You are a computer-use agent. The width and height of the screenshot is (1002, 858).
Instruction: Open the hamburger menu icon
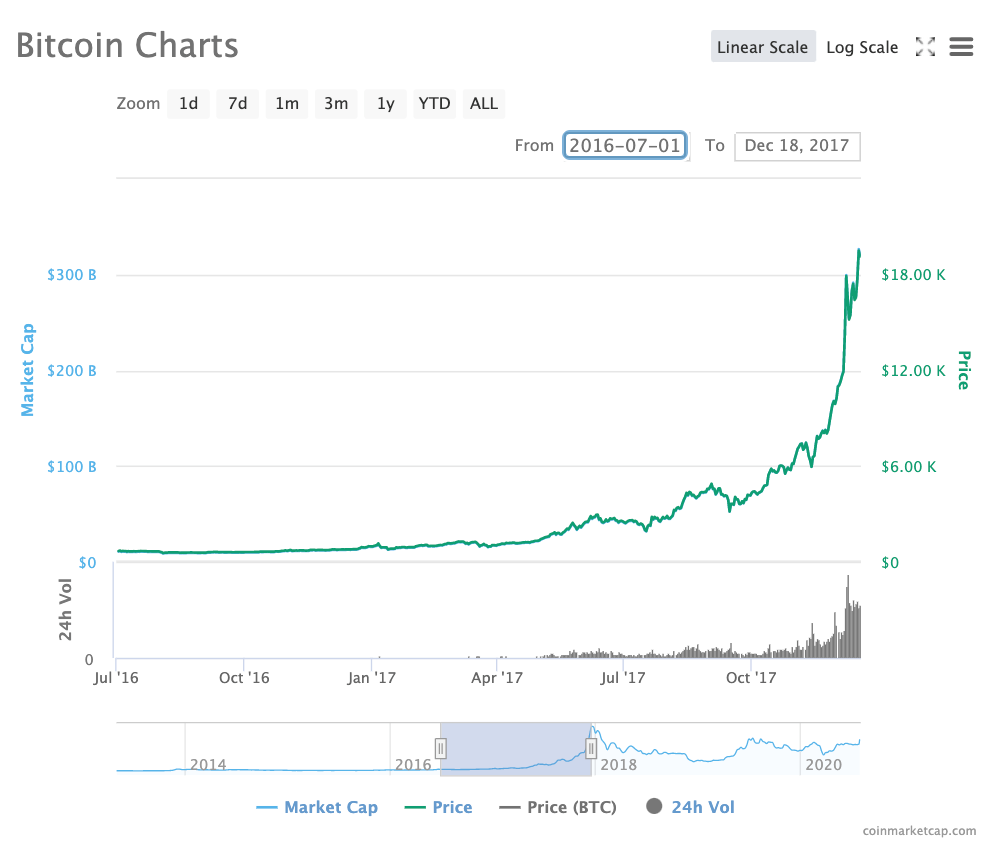(x=961, y=46)
